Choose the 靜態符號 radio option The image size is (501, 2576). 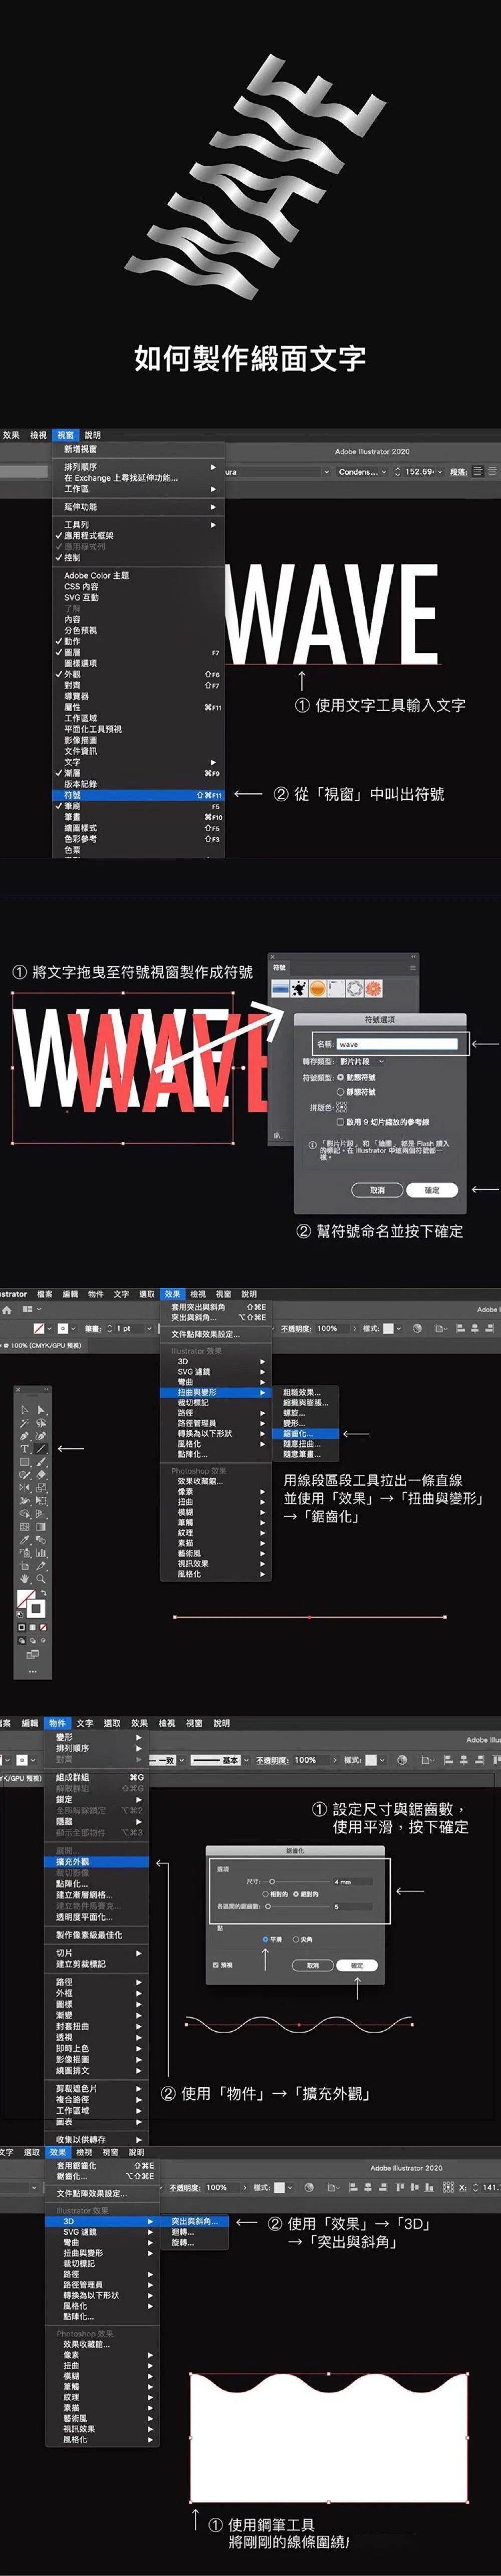pyautogui.click(x=340, y=1092)
